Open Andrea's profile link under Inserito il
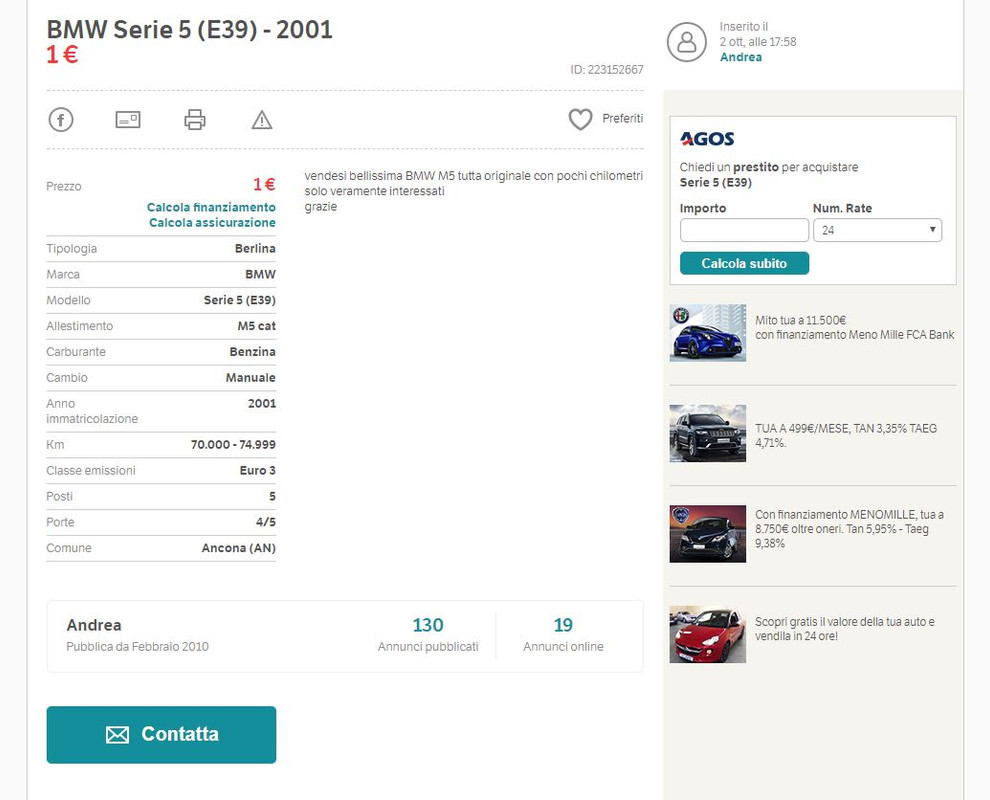The width and height of the screenshot is (990, 800). click(x=741, y=57)
